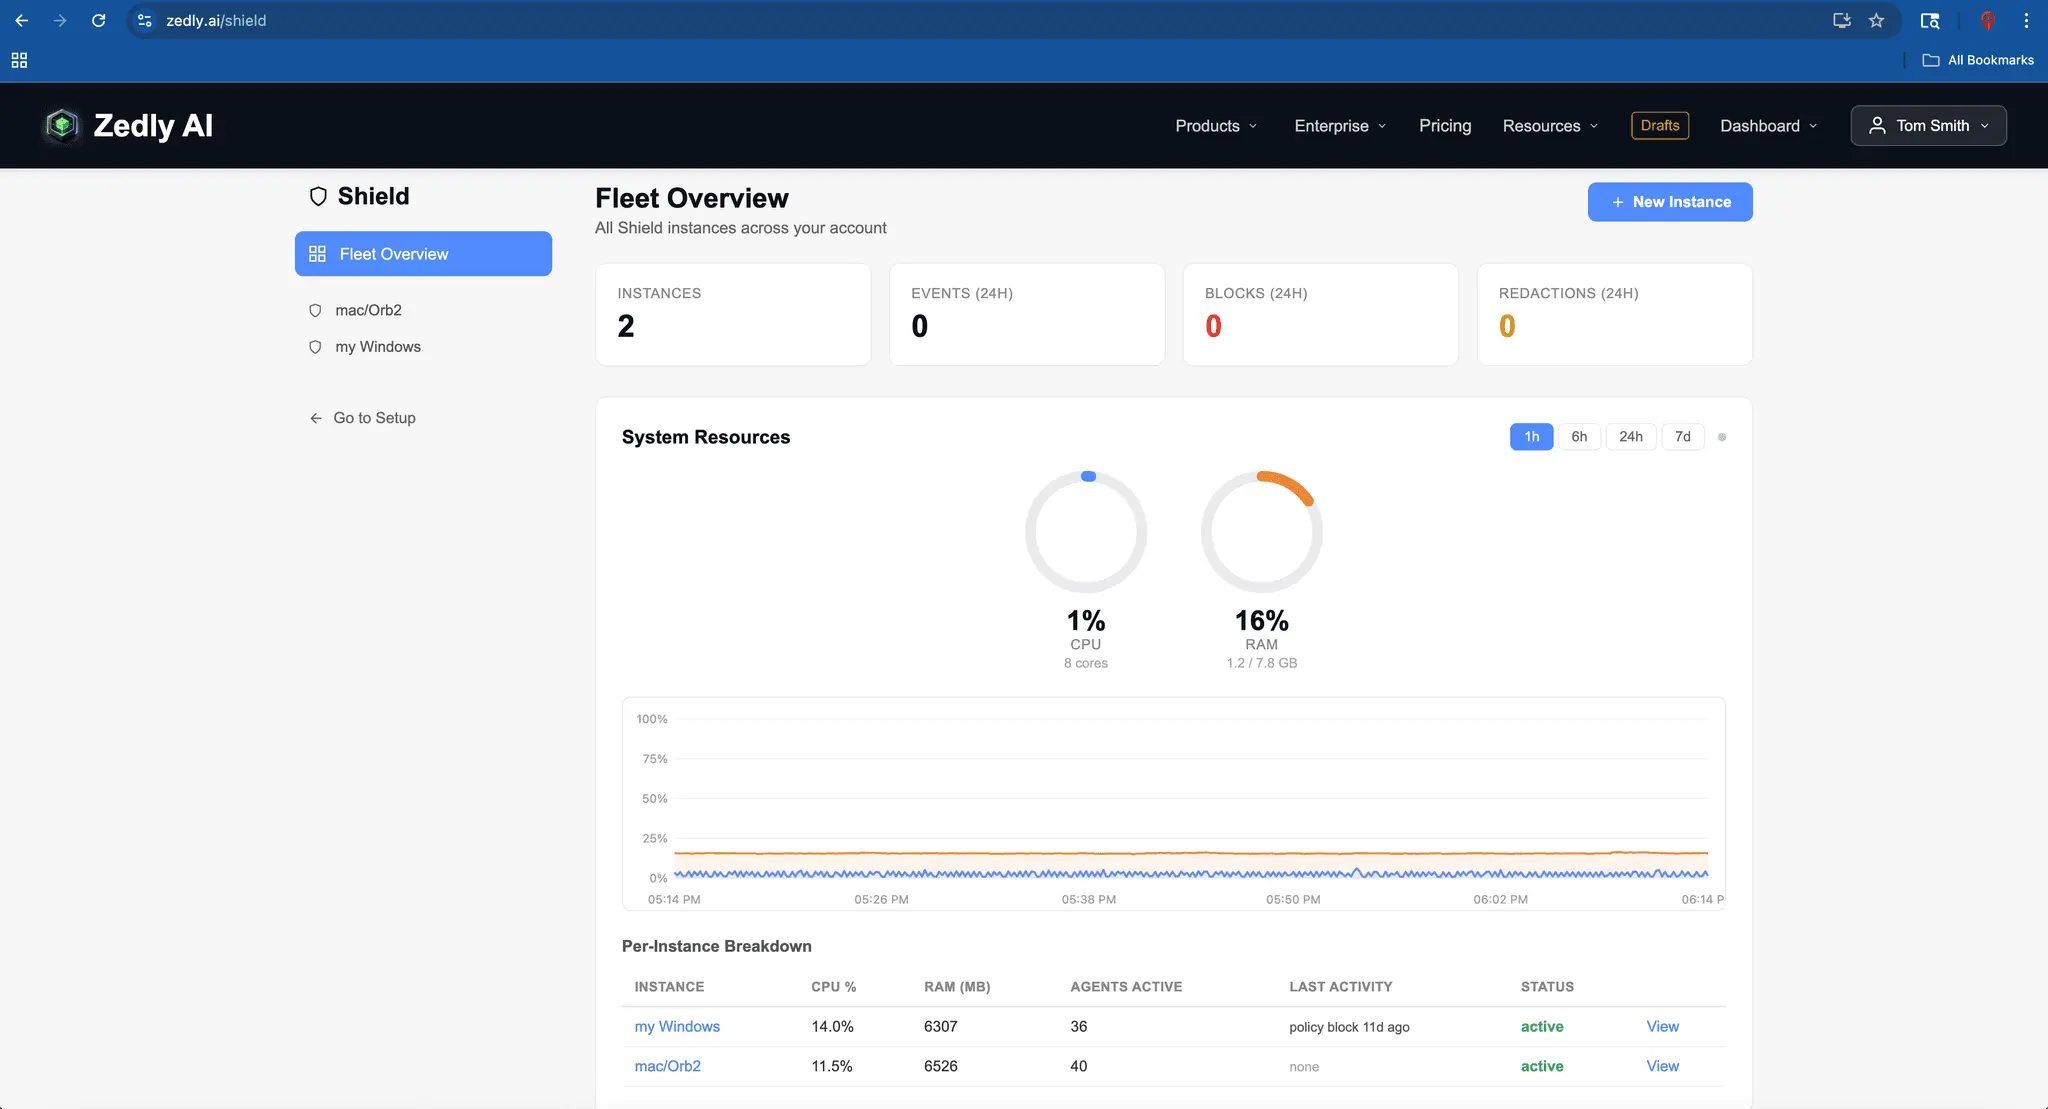
Task: Open the Dashboard dropdown menu
Action: 1768,125
